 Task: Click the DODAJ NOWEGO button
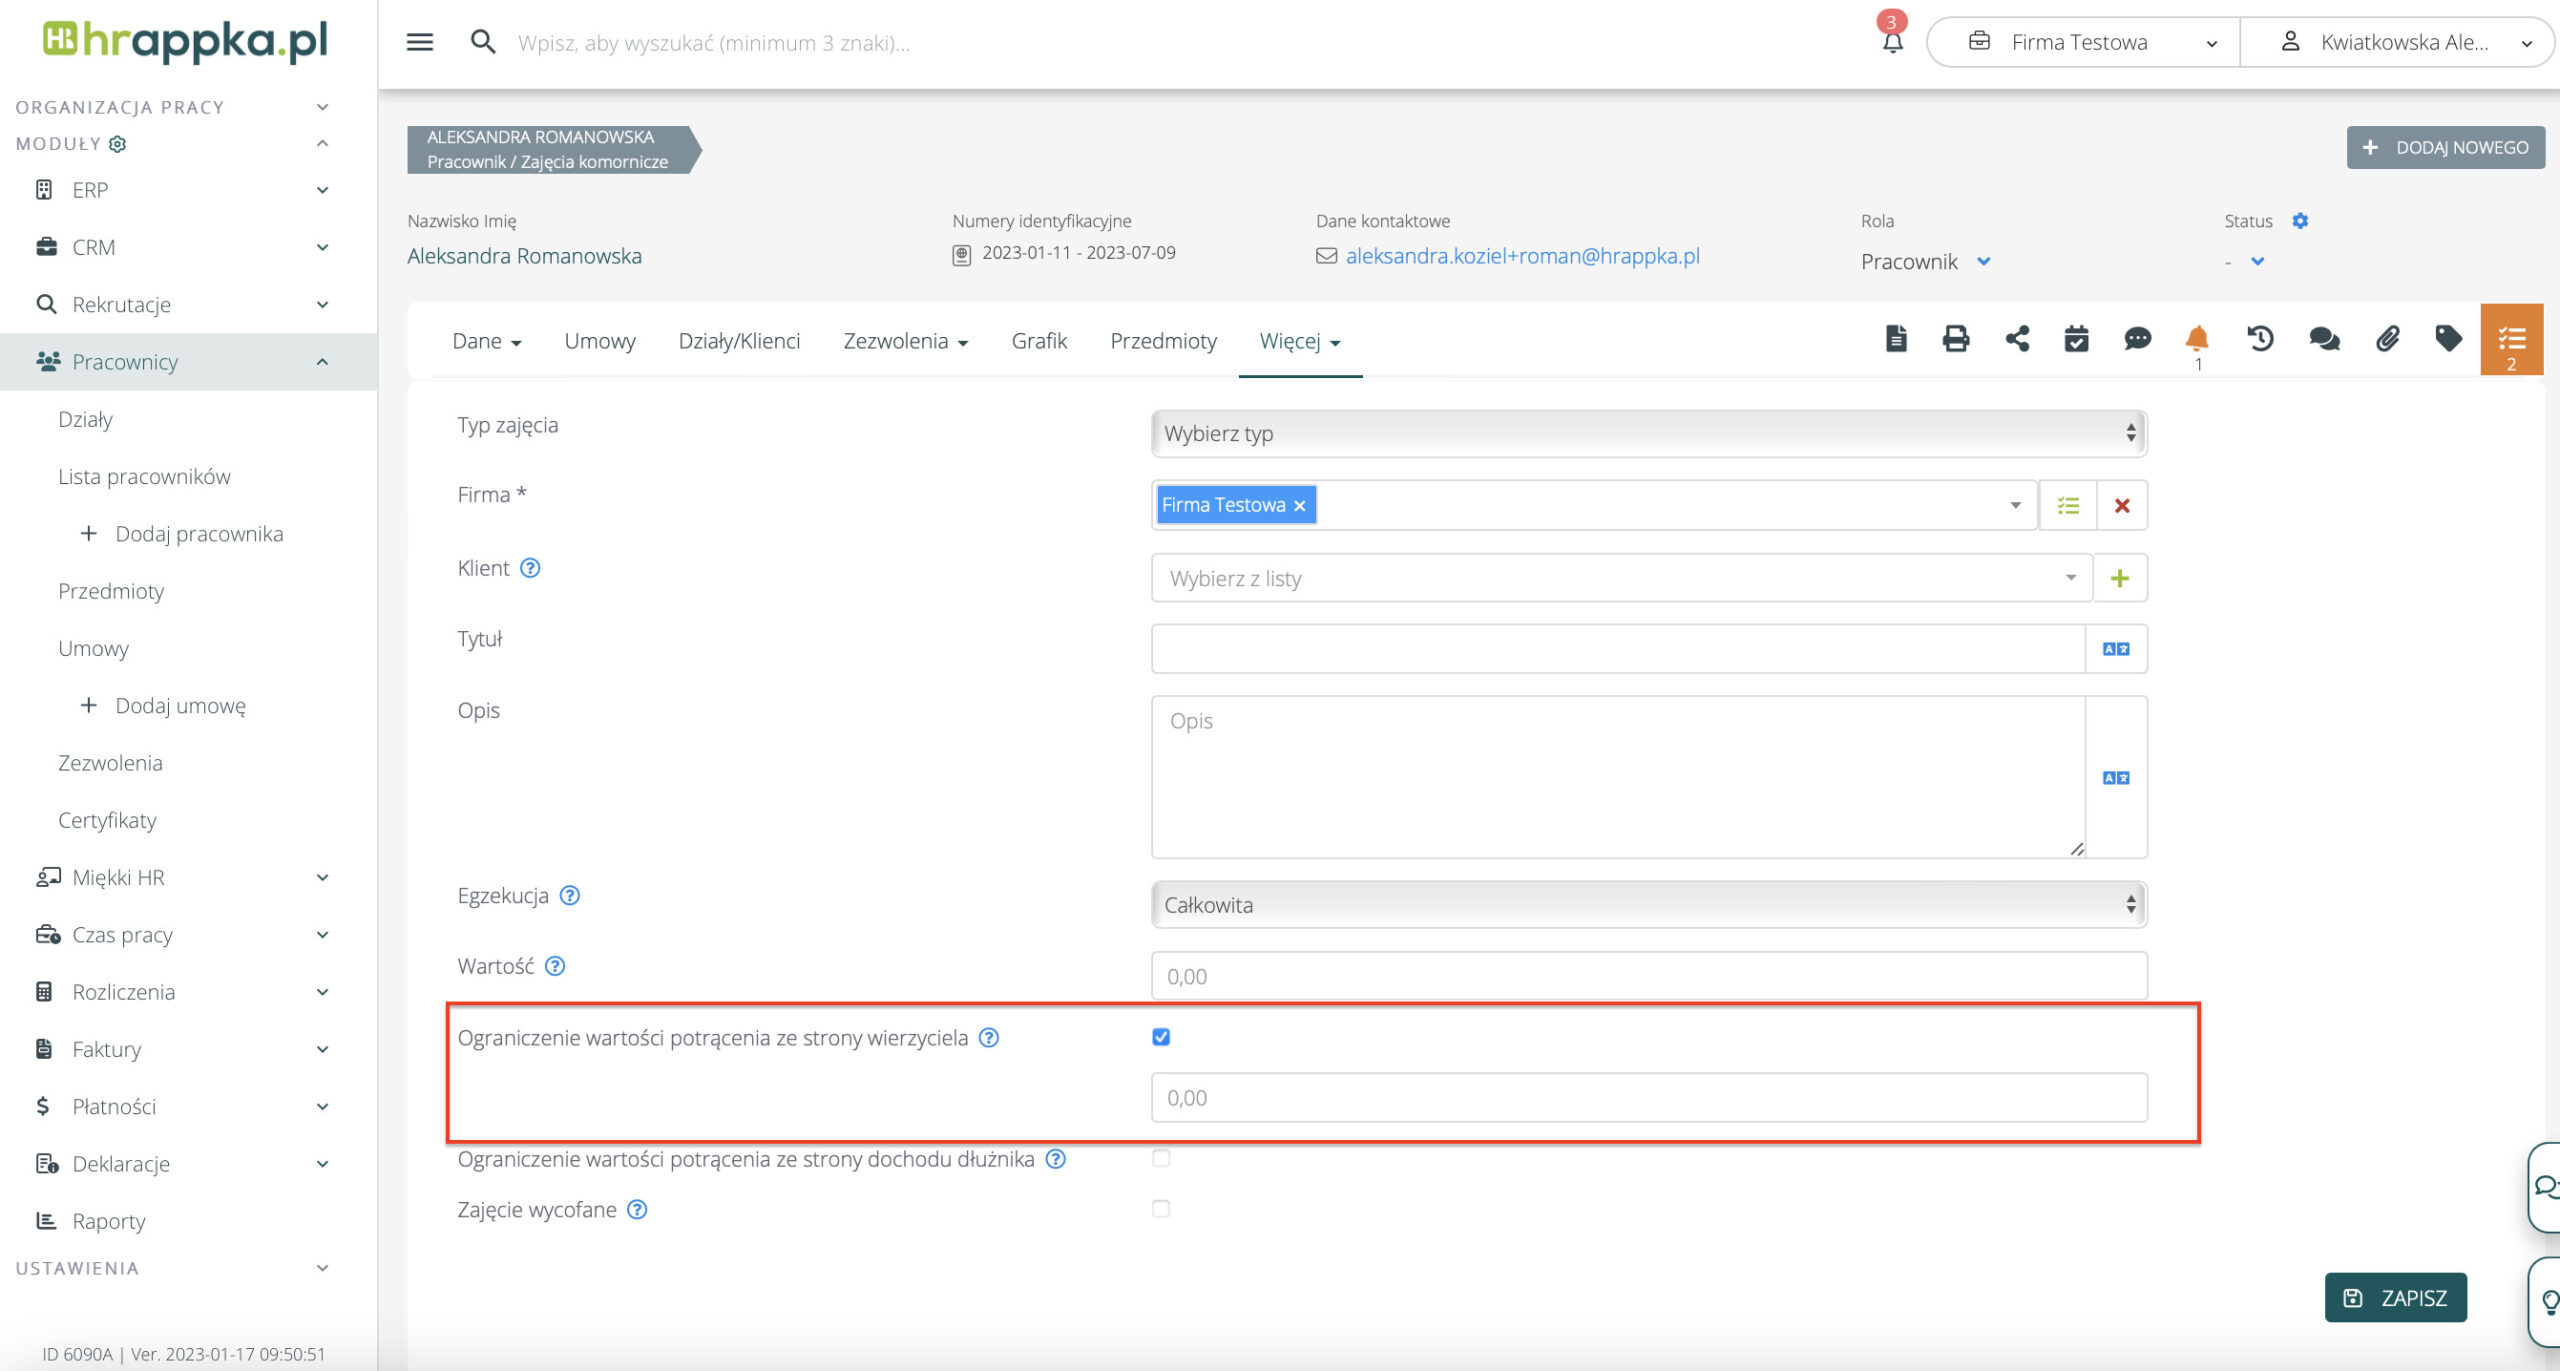tap(2445, 147)
